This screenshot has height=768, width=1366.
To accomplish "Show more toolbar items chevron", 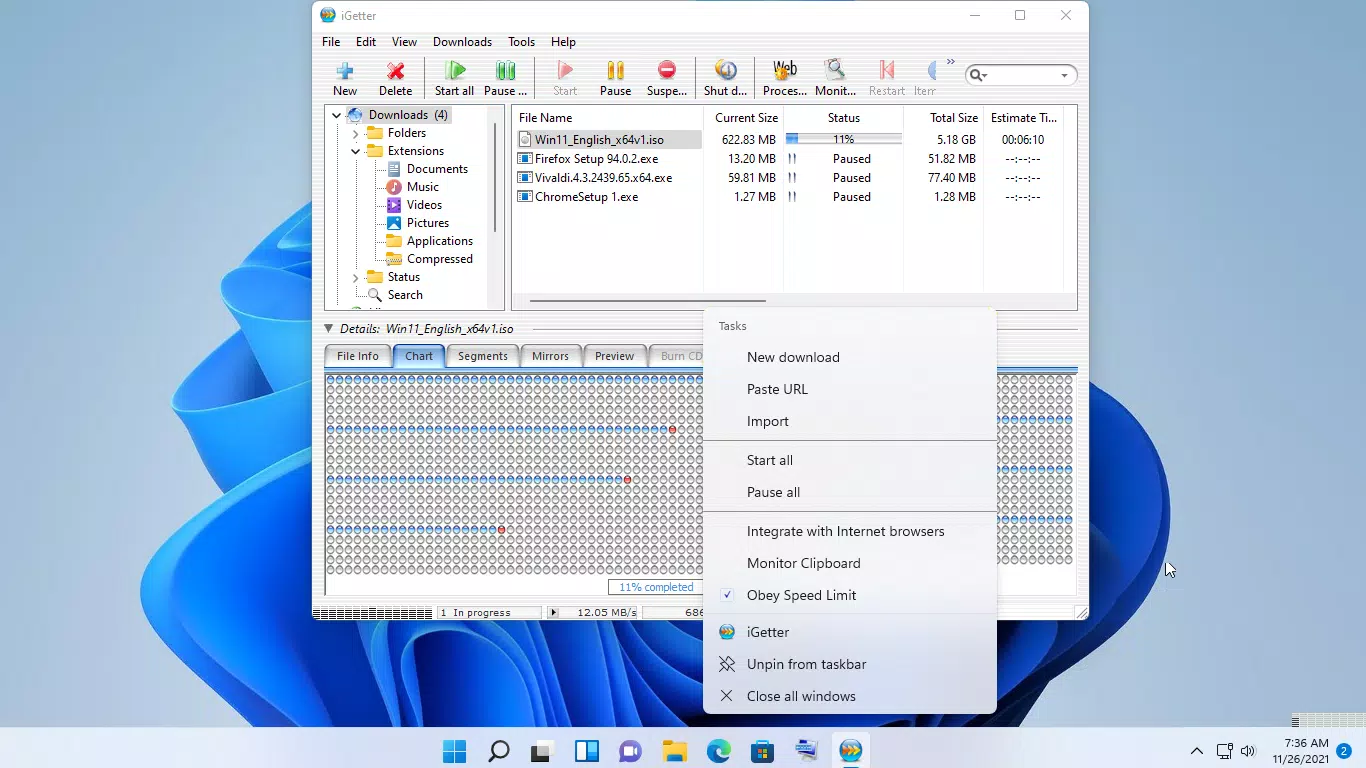I will (951, 62).
